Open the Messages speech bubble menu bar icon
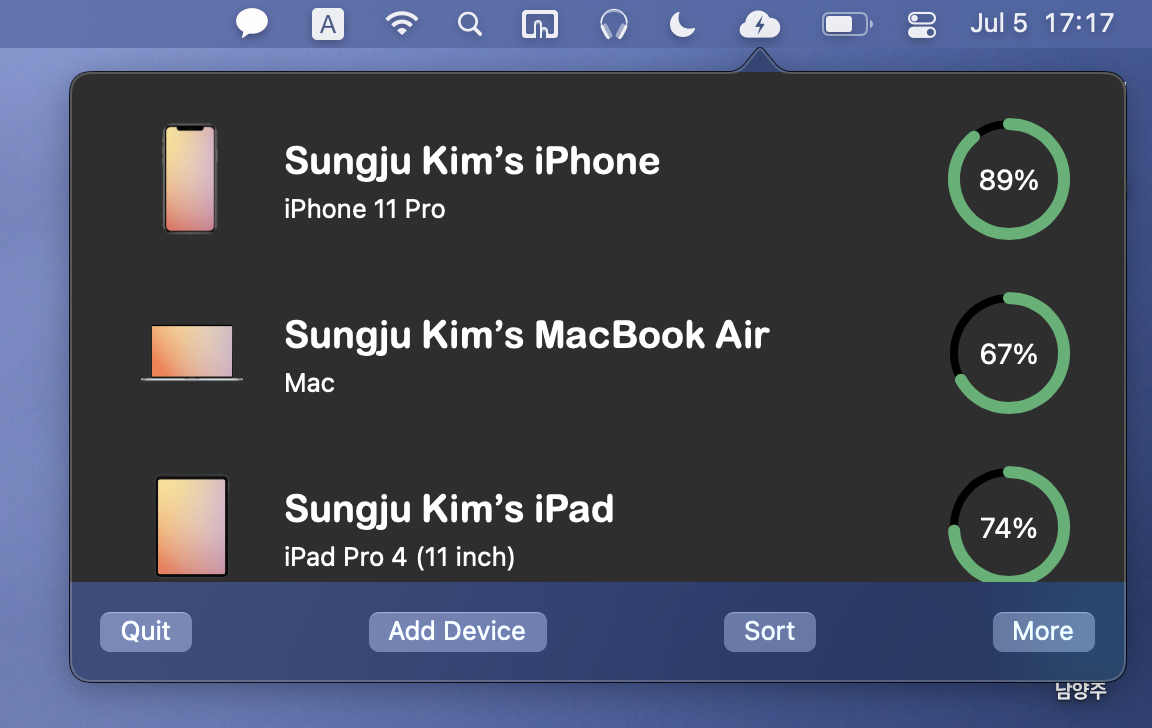This screenshot has width=1152, height=728. 251,24
